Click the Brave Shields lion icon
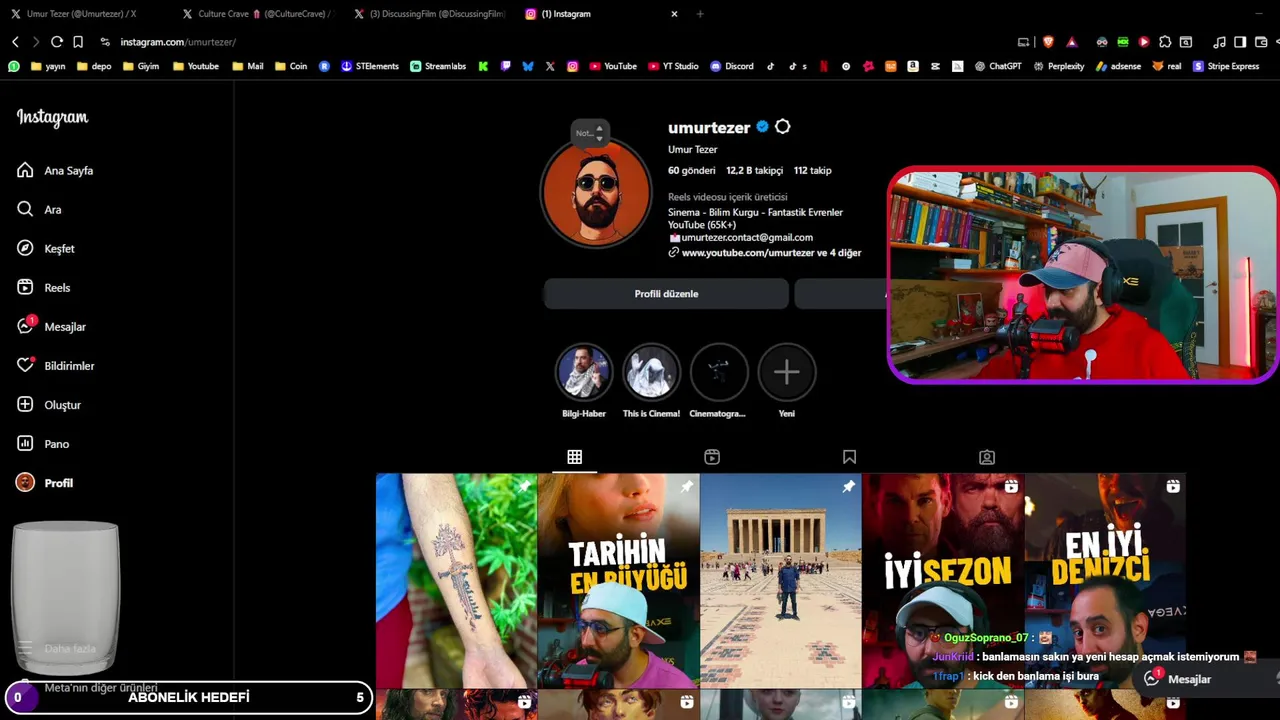The height and width of the screenshot is (720, 1280). point(1048,42)
